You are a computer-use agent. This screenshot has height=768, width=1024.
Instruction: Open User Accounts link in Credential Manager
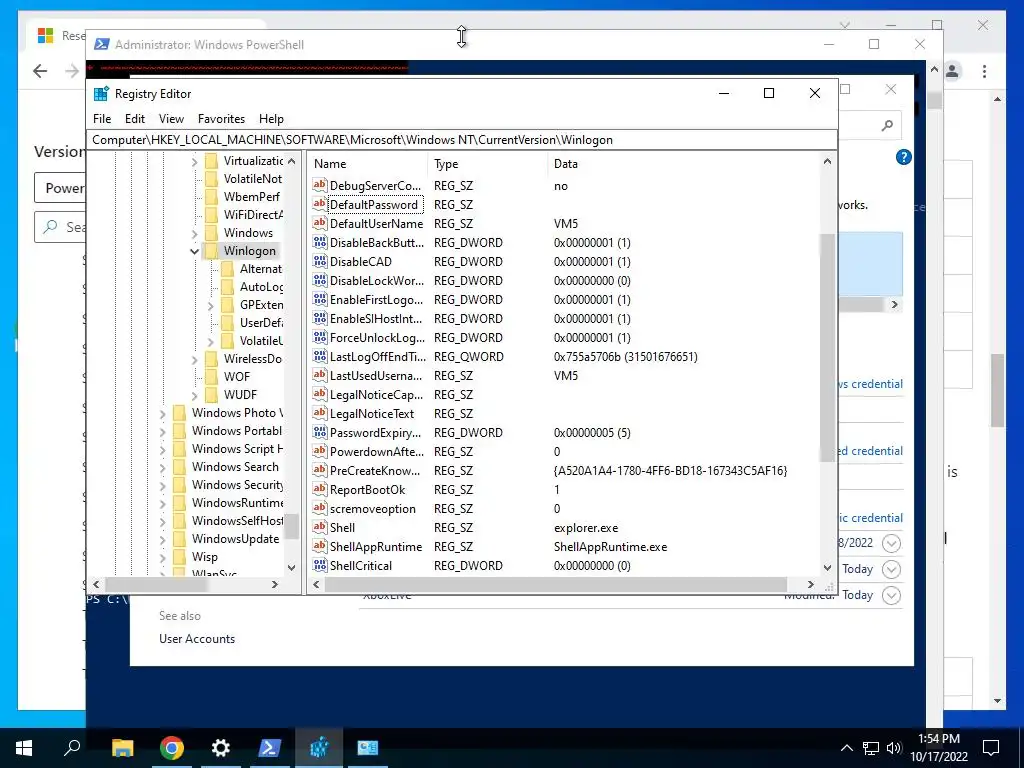tap(197, 639)
